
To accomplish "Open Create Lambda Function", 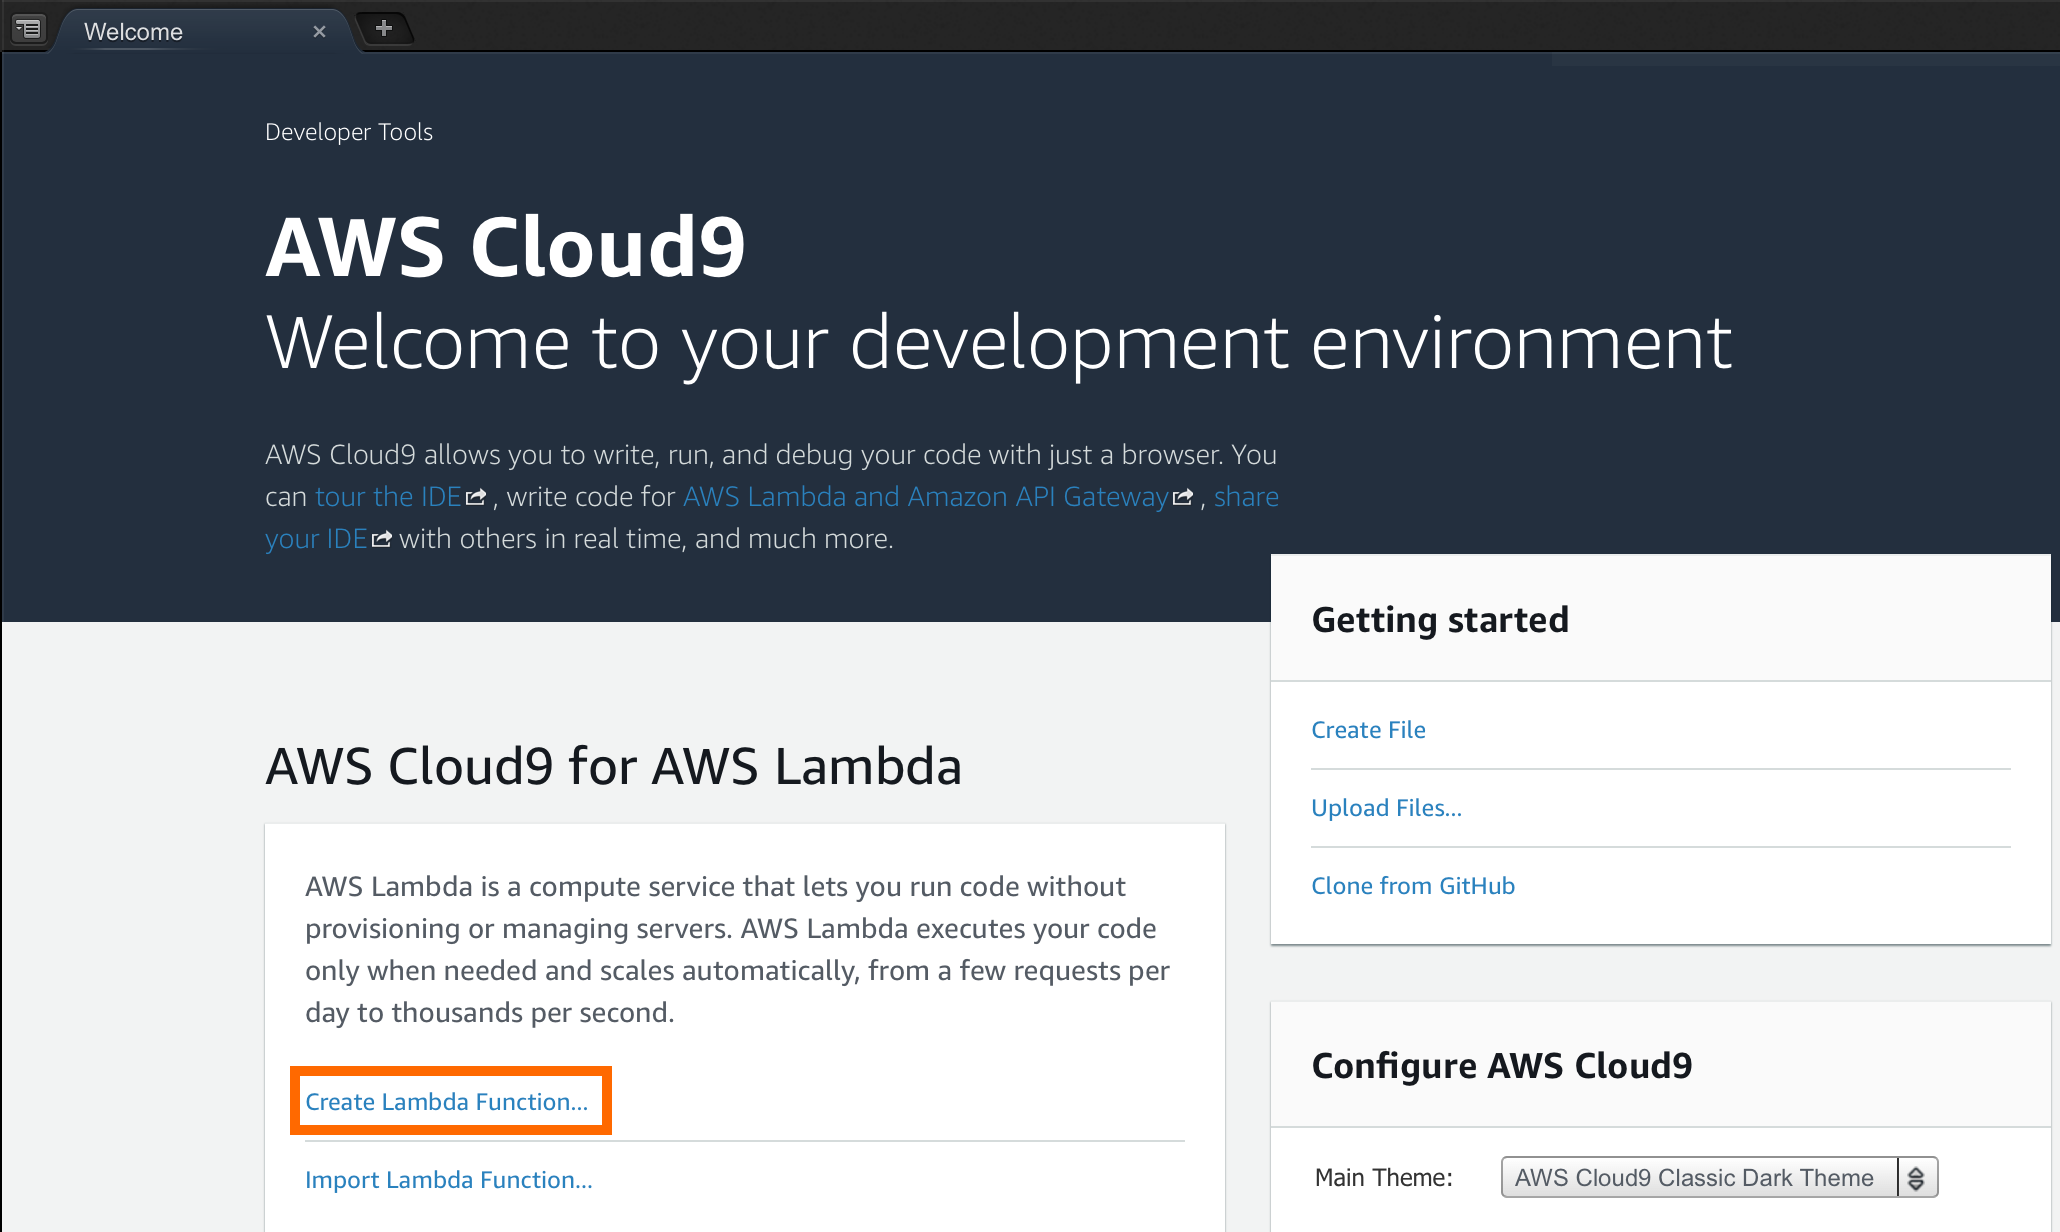I will pyautogui.click(x=447, y=1101).
